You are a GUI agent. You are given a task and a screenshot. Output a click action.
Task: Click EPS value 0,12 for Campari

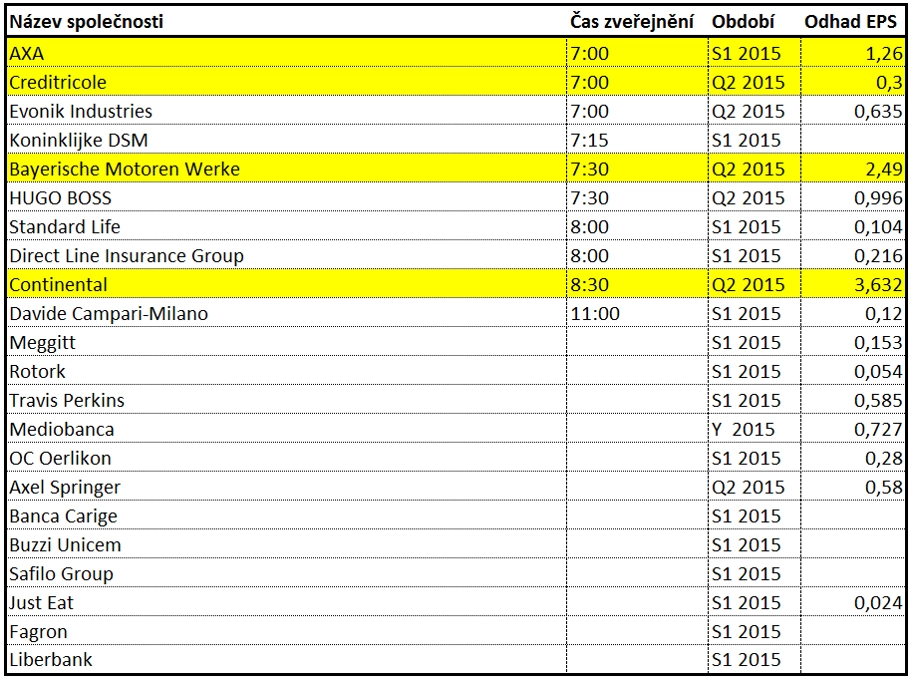point(884,314)
